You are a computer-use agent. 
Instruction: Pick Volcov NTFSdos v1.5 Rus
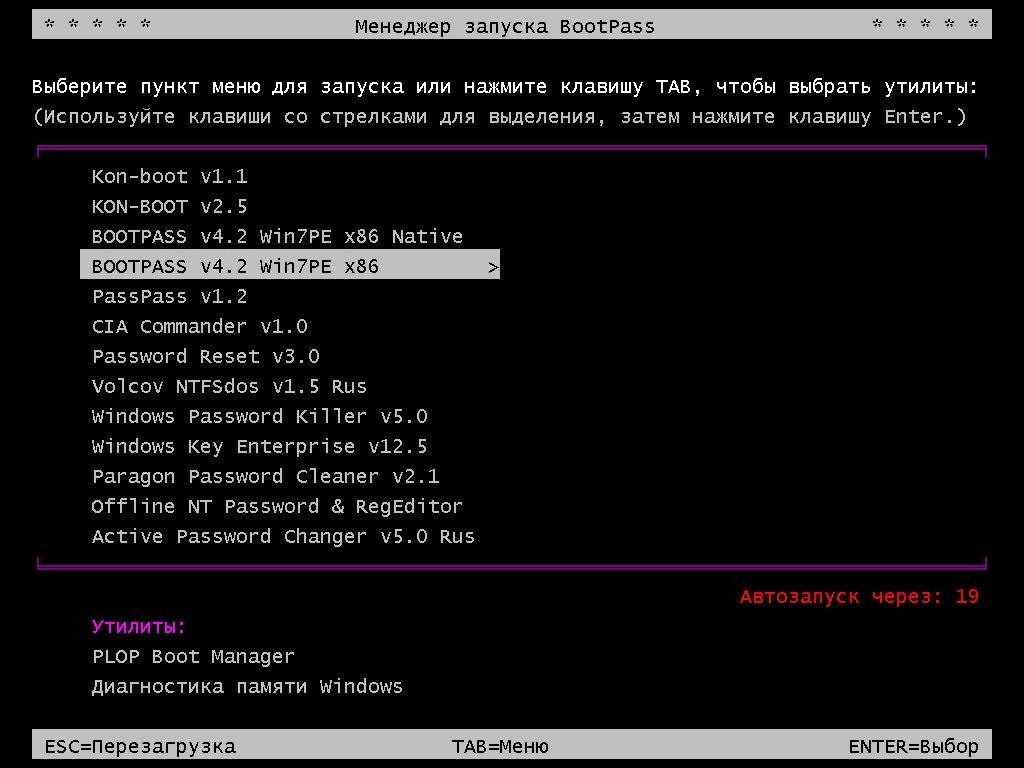coord(229,387)
